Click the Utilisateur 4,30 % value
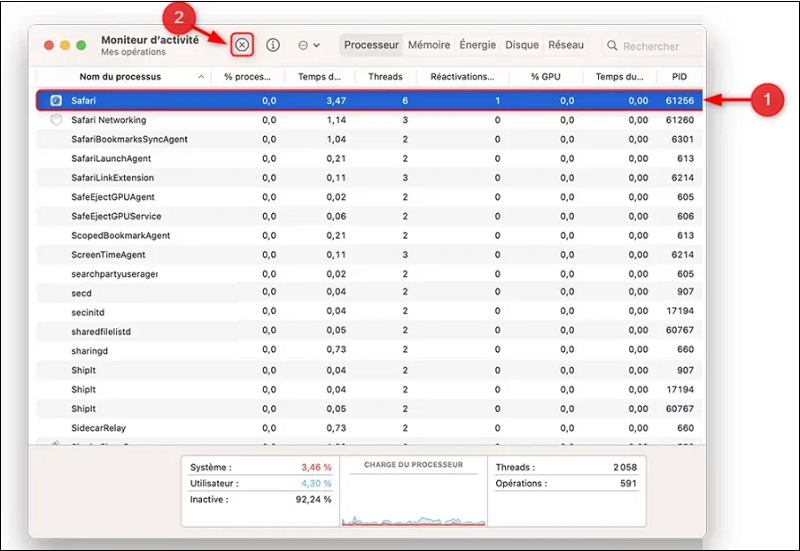Screen dimensions: 800x551 tap(316, 483)
